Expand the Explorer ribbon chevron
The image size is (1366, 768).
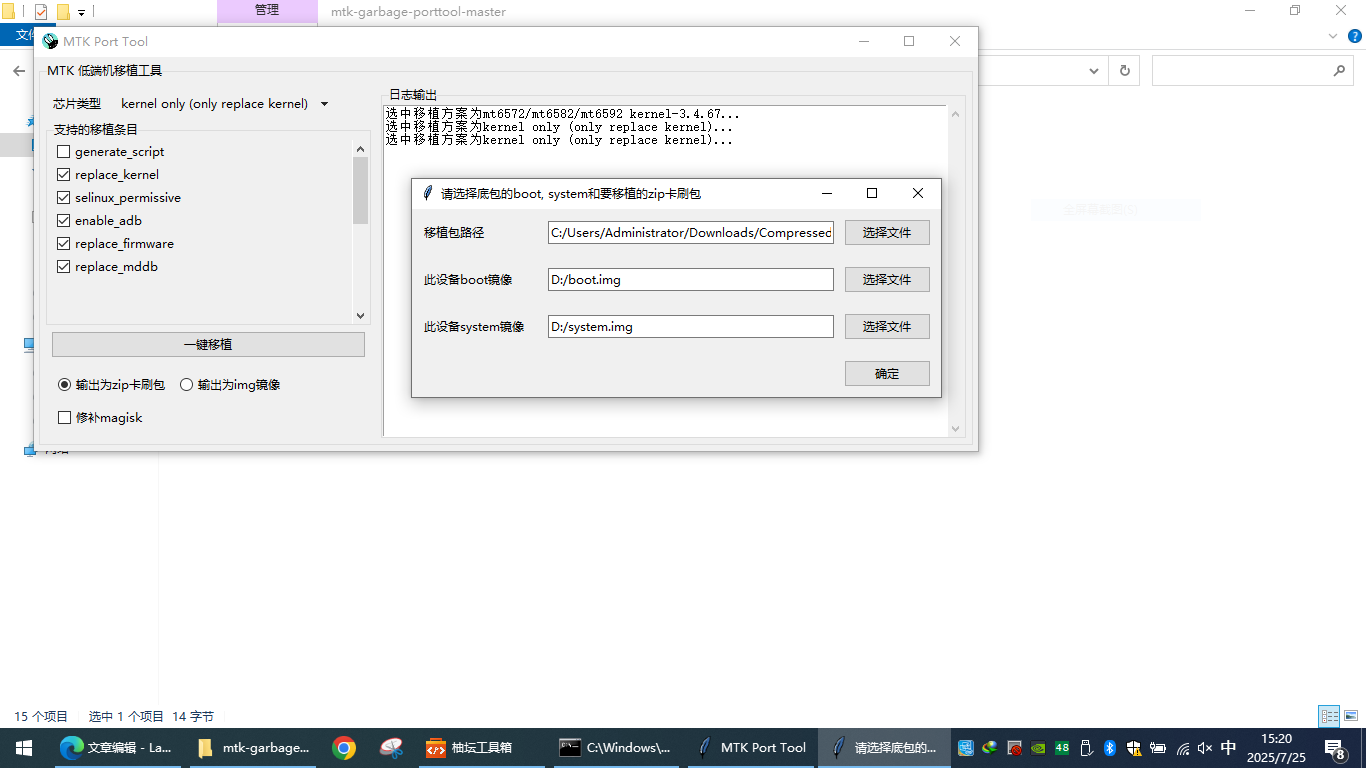click(x=1331, y=36)
